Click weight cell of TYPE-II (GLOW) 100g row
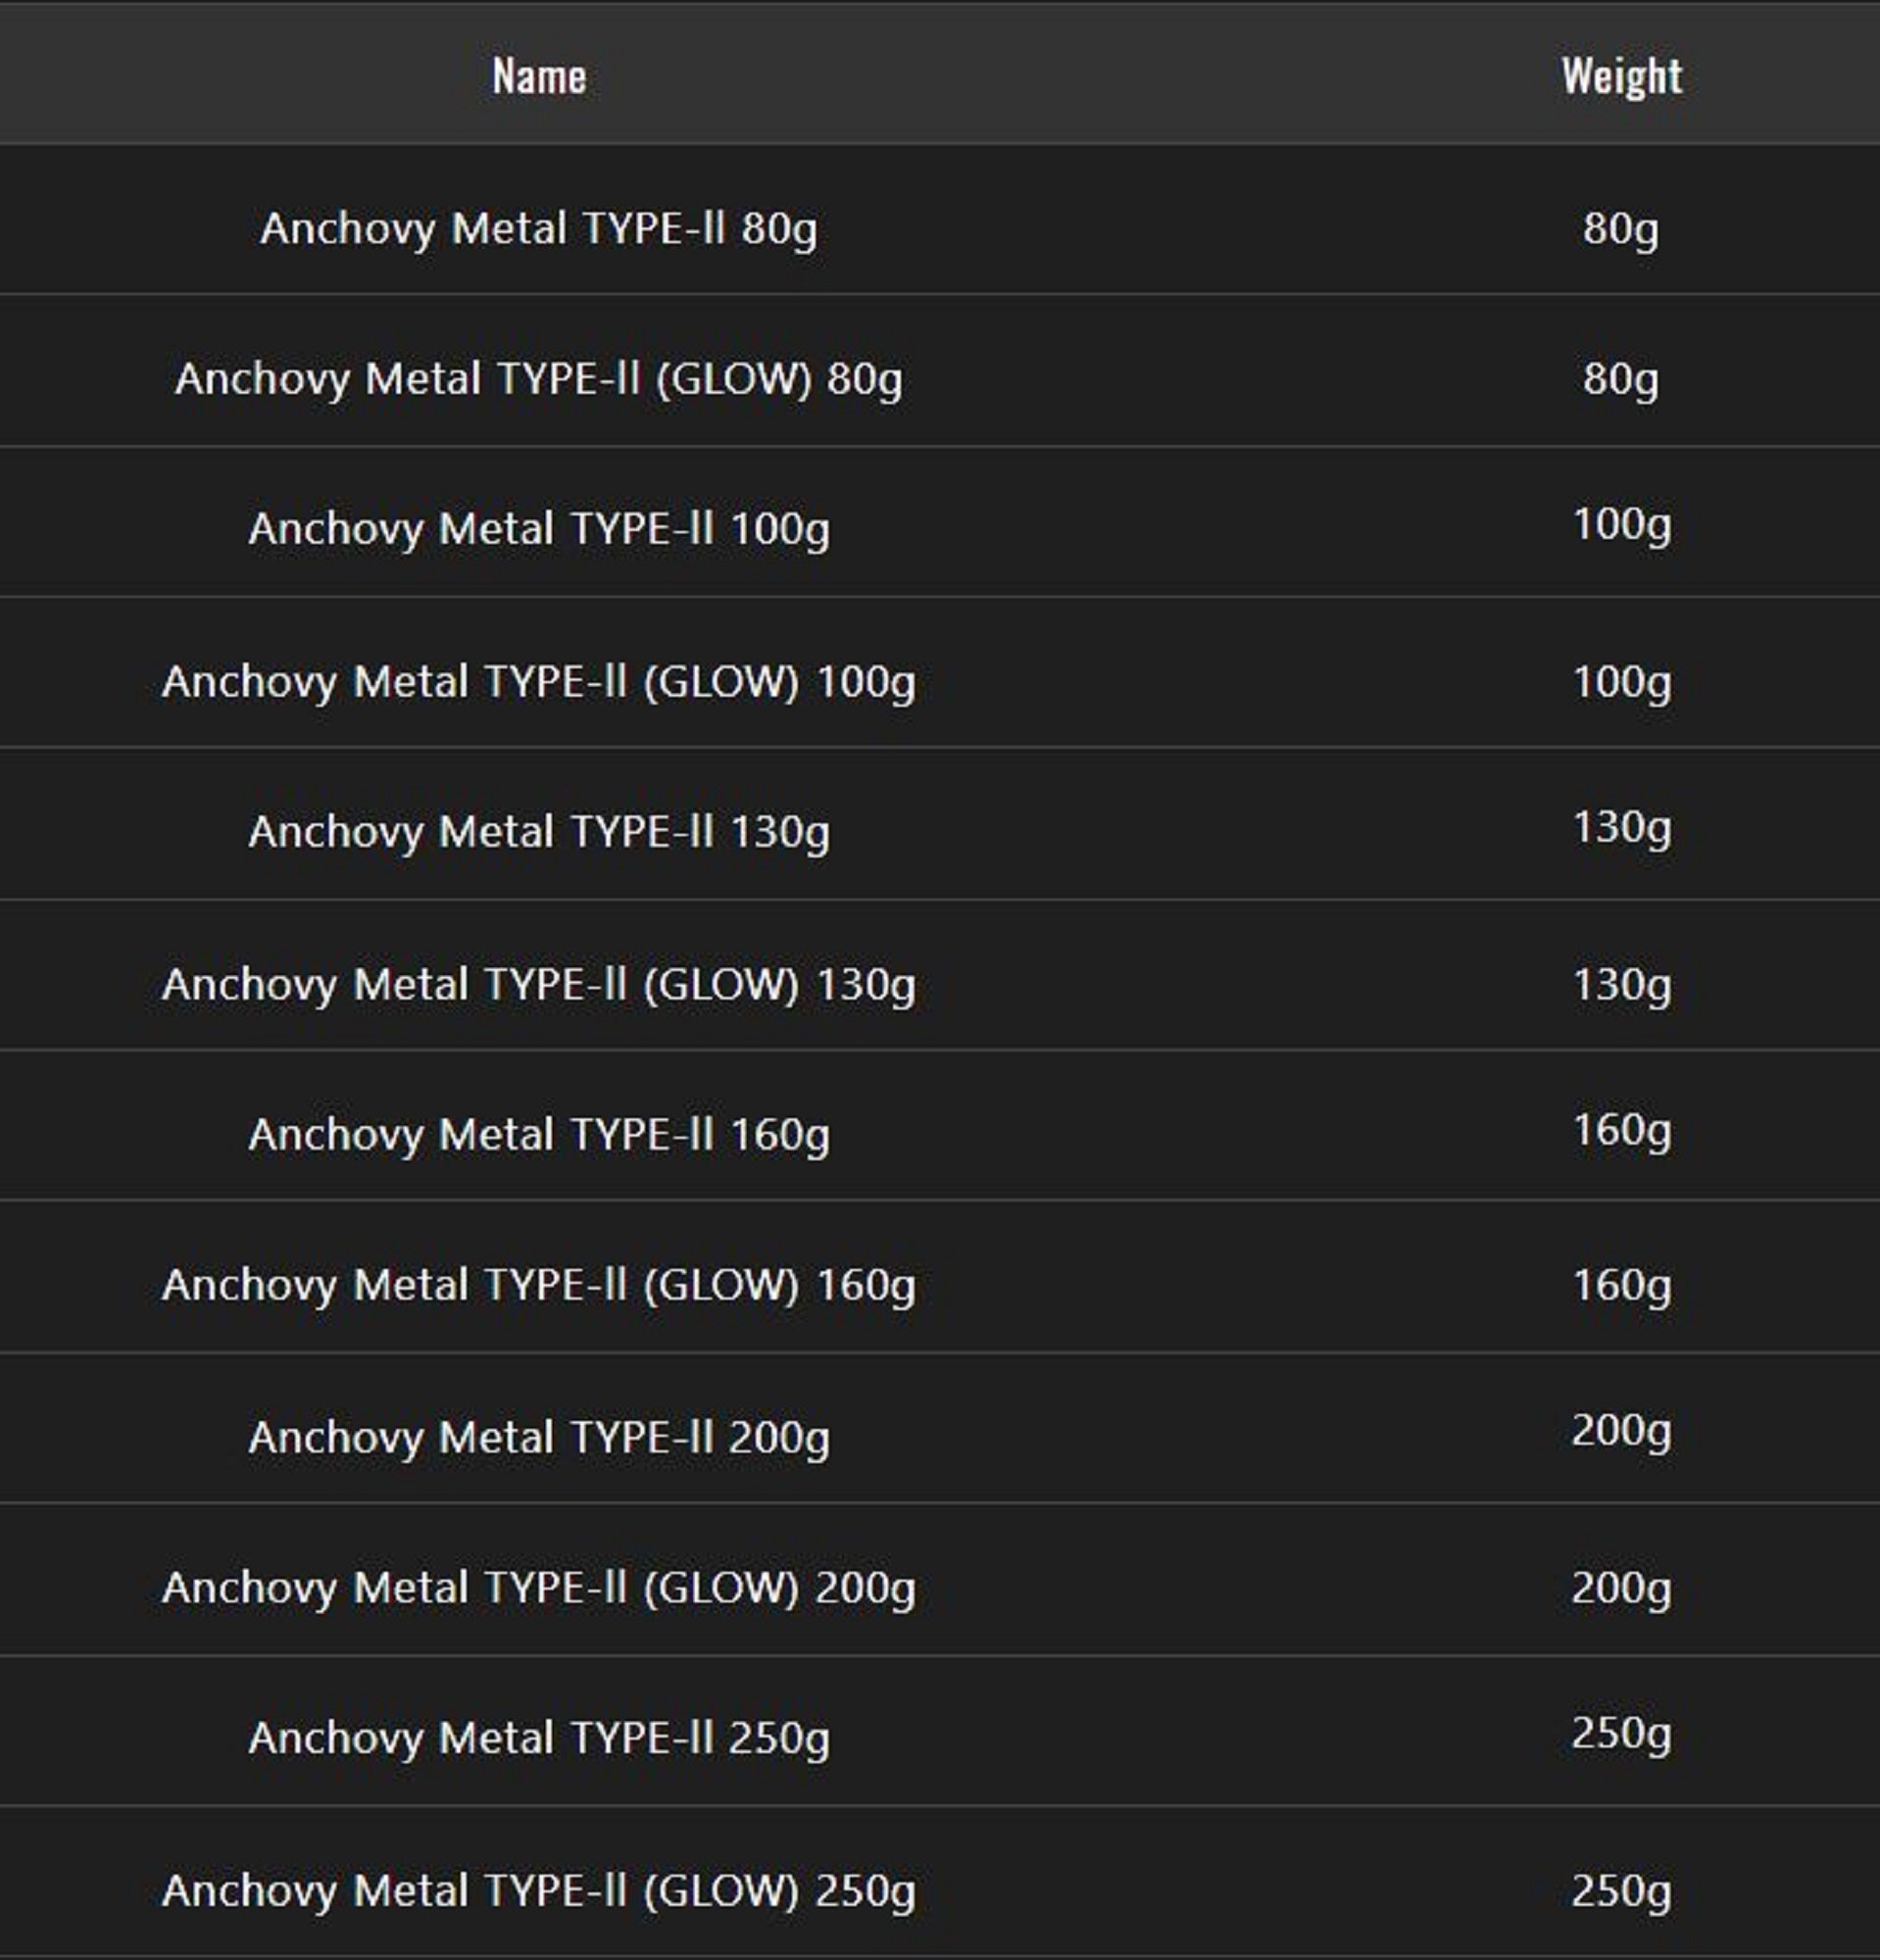This screenshot has width=1880, height=1960. 1621,682
